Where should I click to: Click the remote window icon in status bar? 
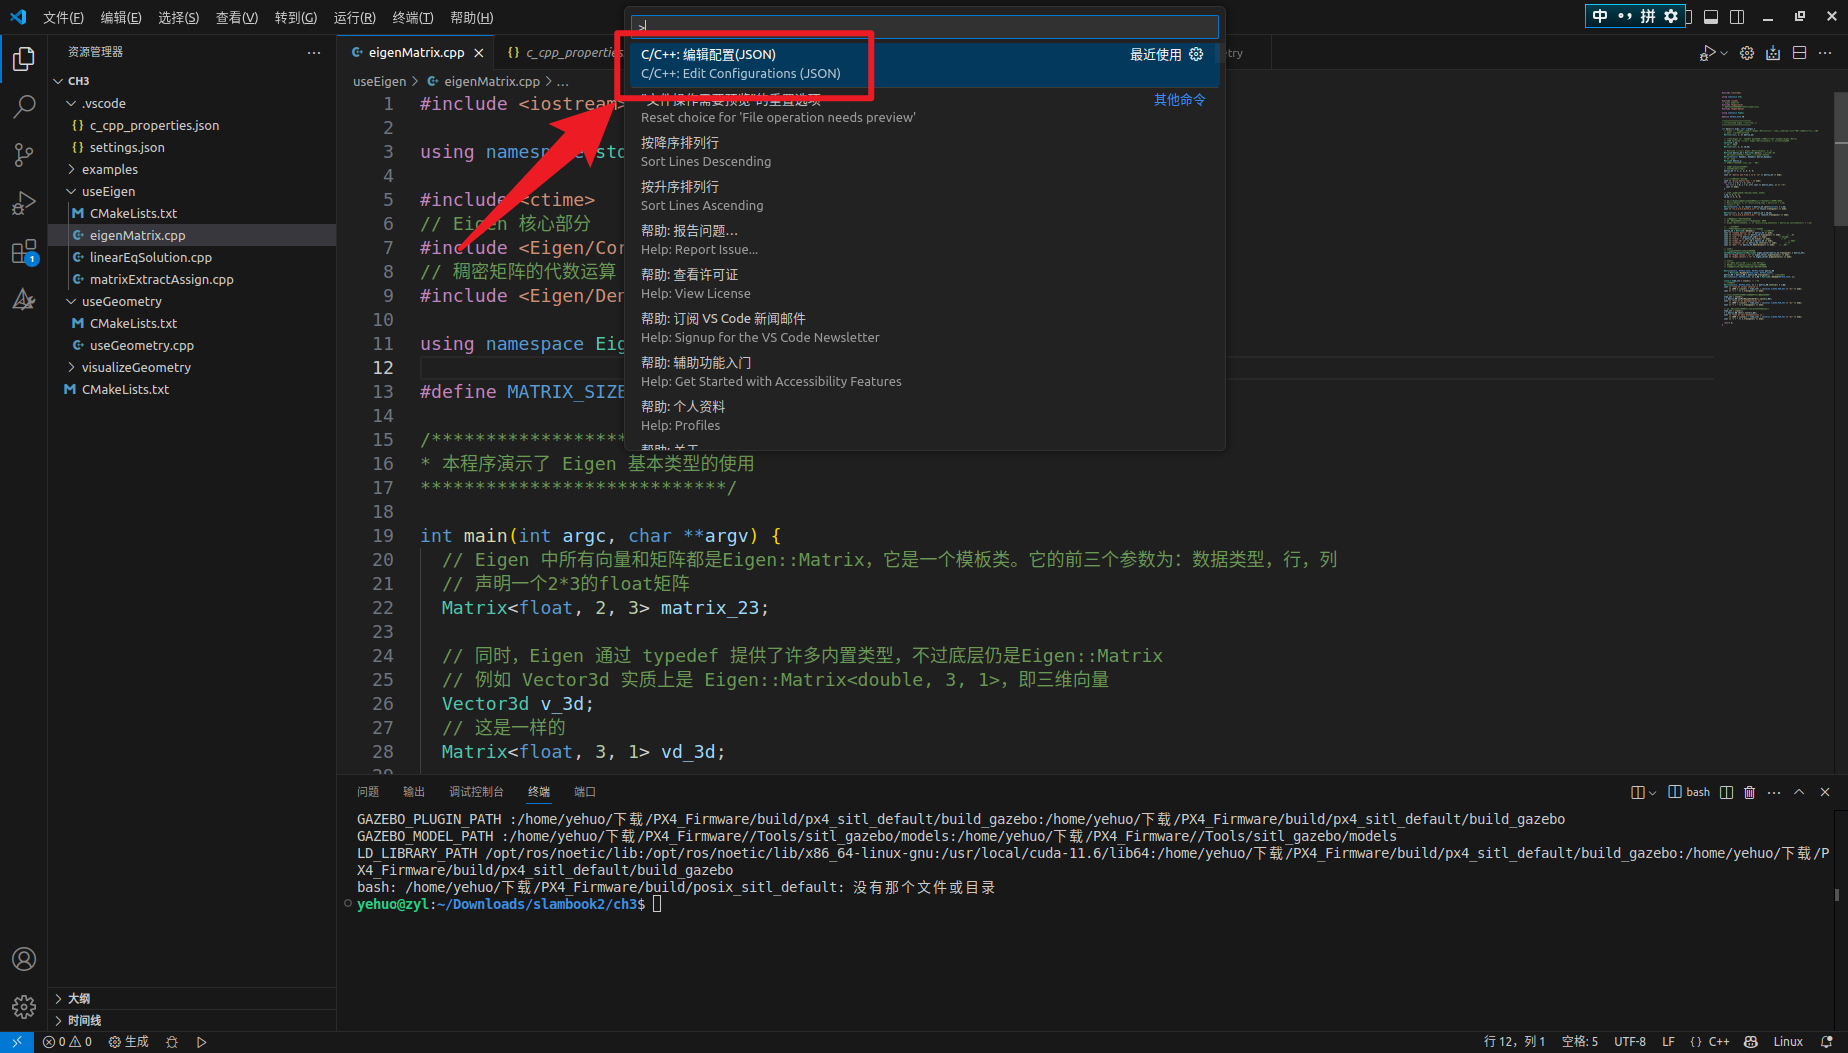[17, 1042]
